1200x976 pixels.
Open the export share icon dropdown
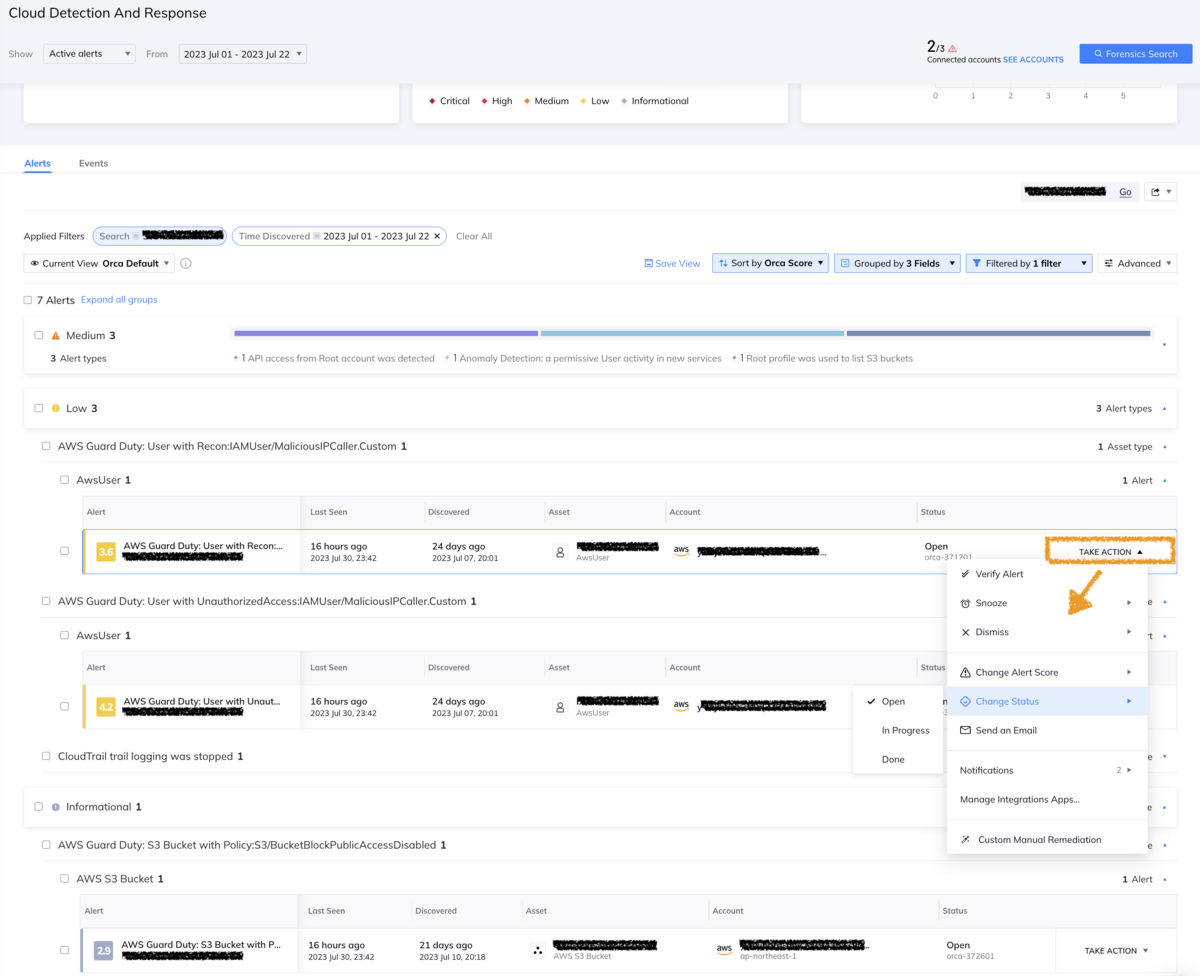(1160, 192)
